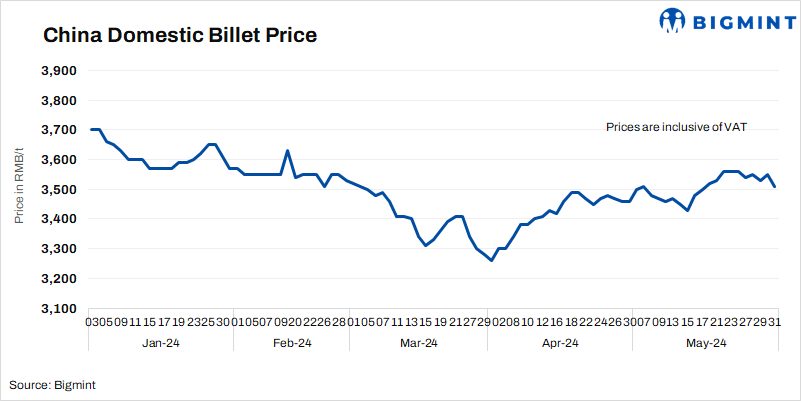The height and width of the screenshot is (401, 801).
Task: Select the Mar-24 month label
Action: [418, 343]
